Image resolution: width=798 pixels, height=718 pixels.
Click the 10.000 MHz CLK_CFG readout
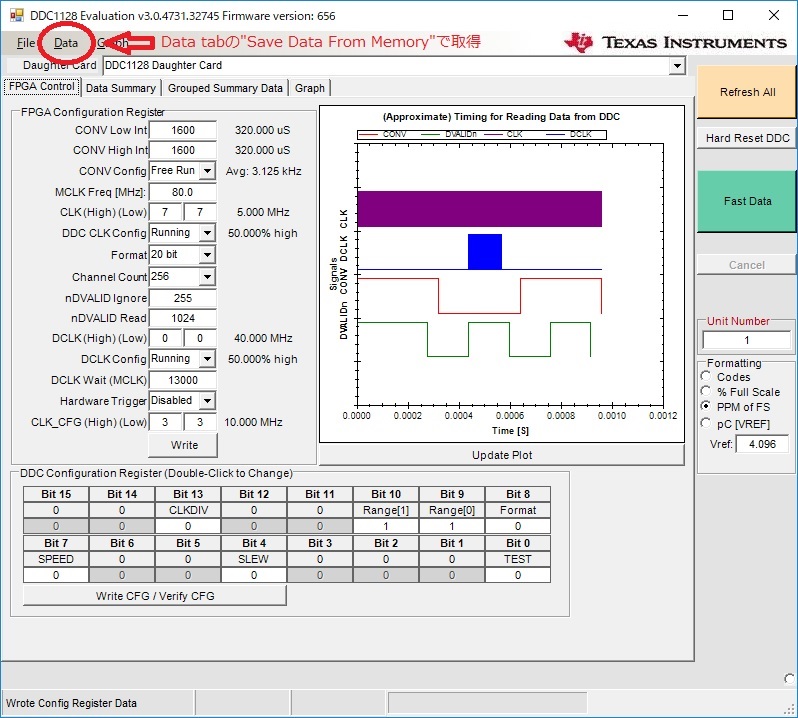(253, 422)
